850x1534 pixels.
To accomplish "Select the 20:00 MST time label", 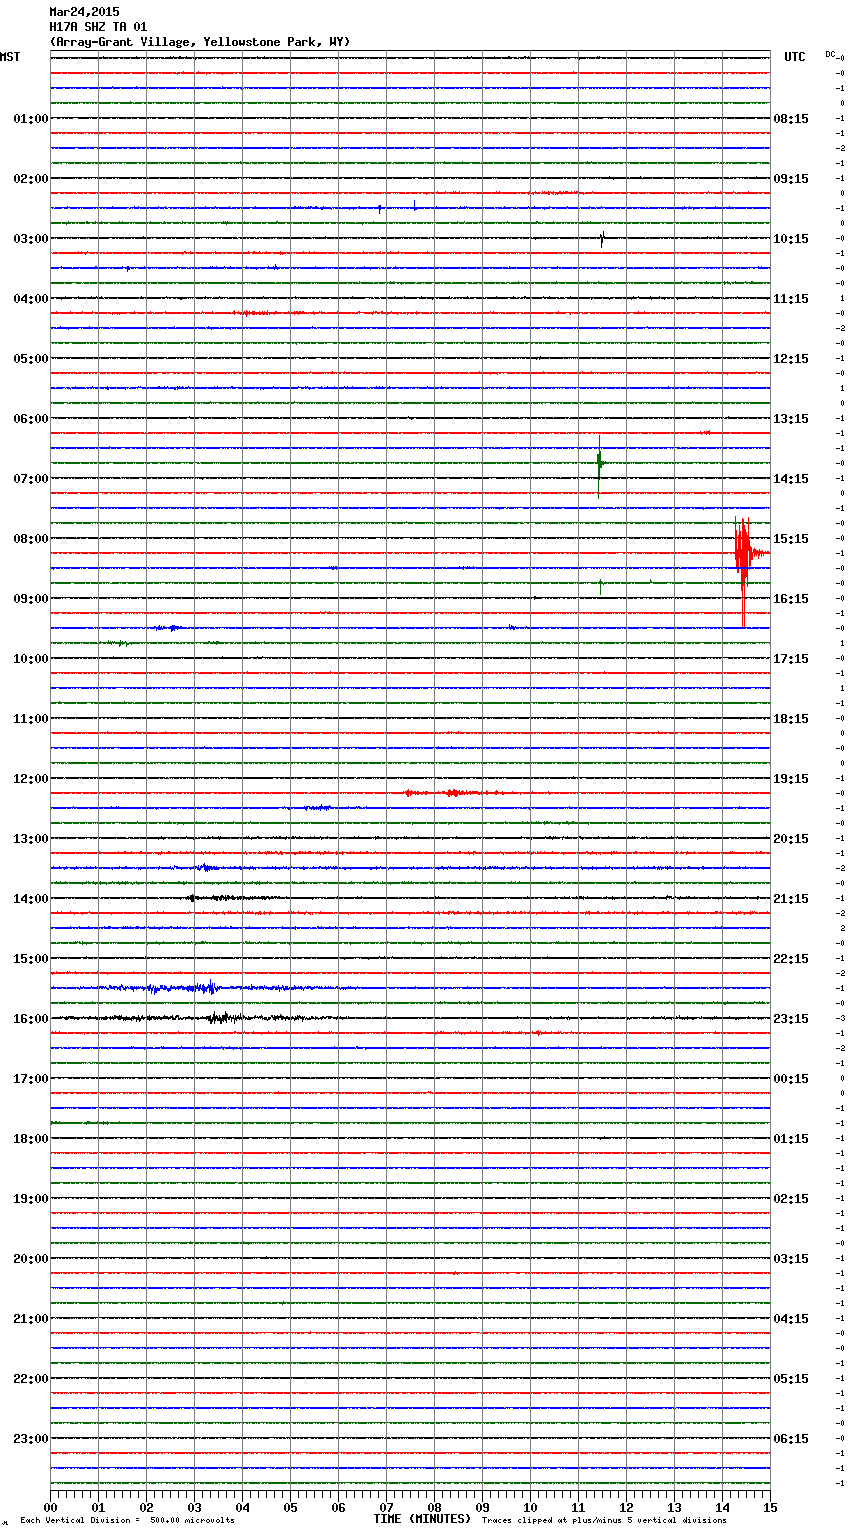I will click(31, 1259).
